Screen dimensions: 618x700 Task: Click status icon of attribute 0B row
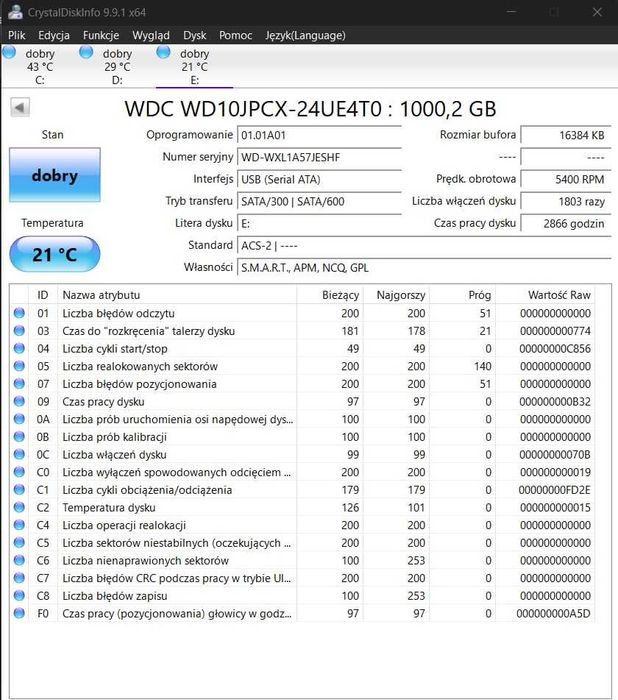pyautogui.click(x=19, y=437)
